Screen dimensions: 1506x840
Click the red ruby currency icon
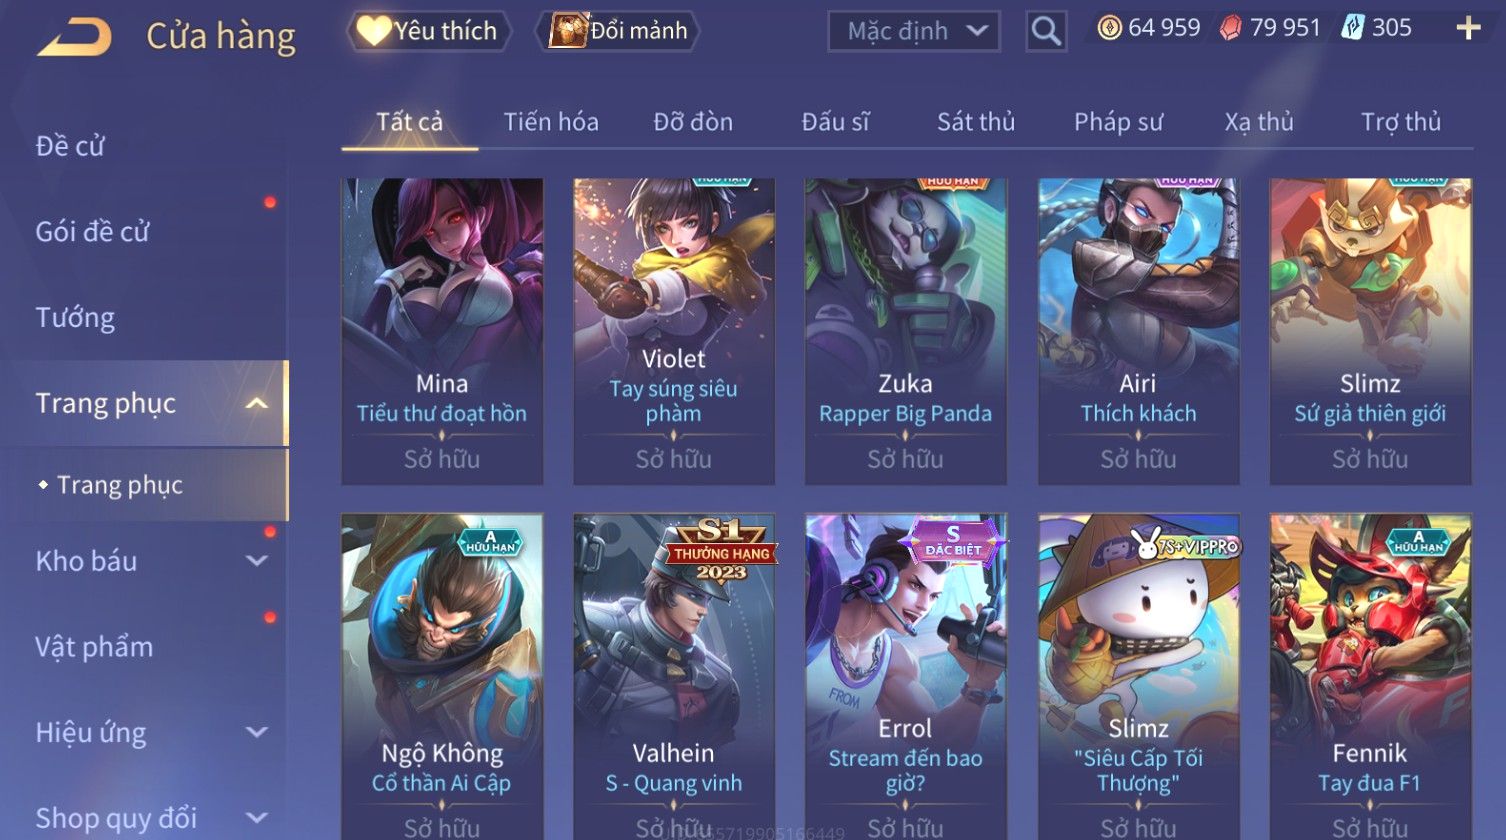(x=1231, y=28)
